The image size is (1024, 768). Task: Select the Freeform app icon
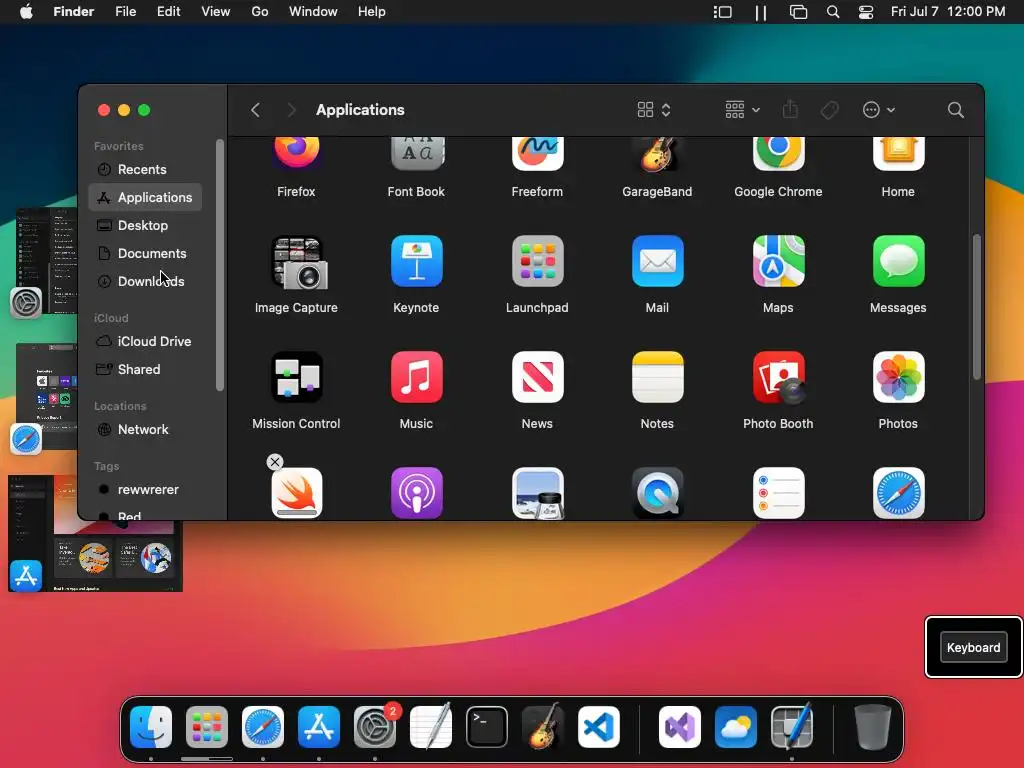coord(537,153)
